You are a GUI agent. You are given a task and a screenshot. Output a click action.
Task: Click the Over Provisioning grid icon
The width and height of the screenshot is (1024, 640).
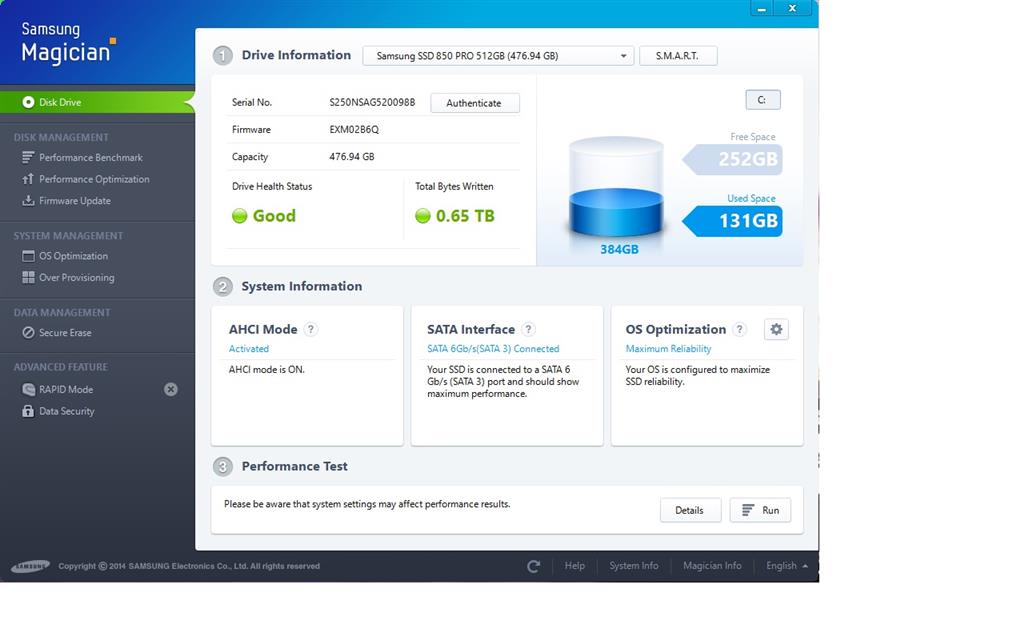click(x=28, y=278)
